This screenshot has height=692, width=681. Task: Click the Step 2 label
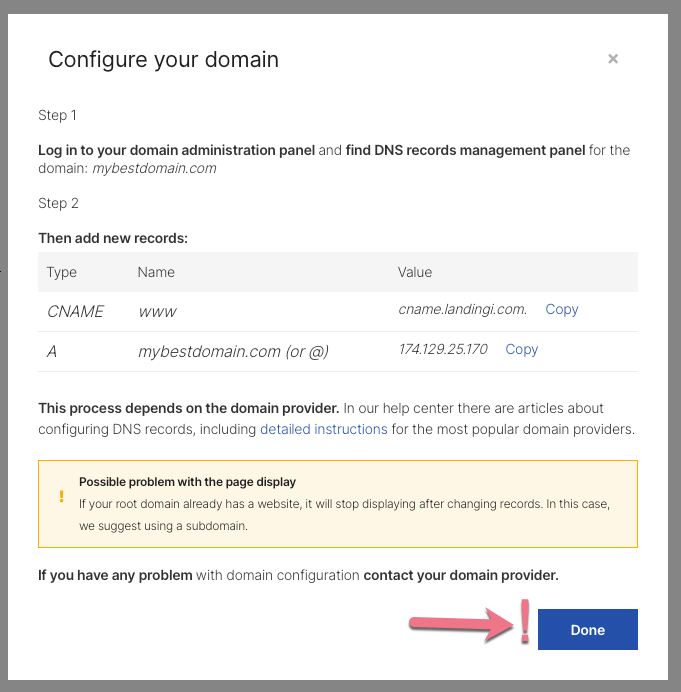pos(58,203)
